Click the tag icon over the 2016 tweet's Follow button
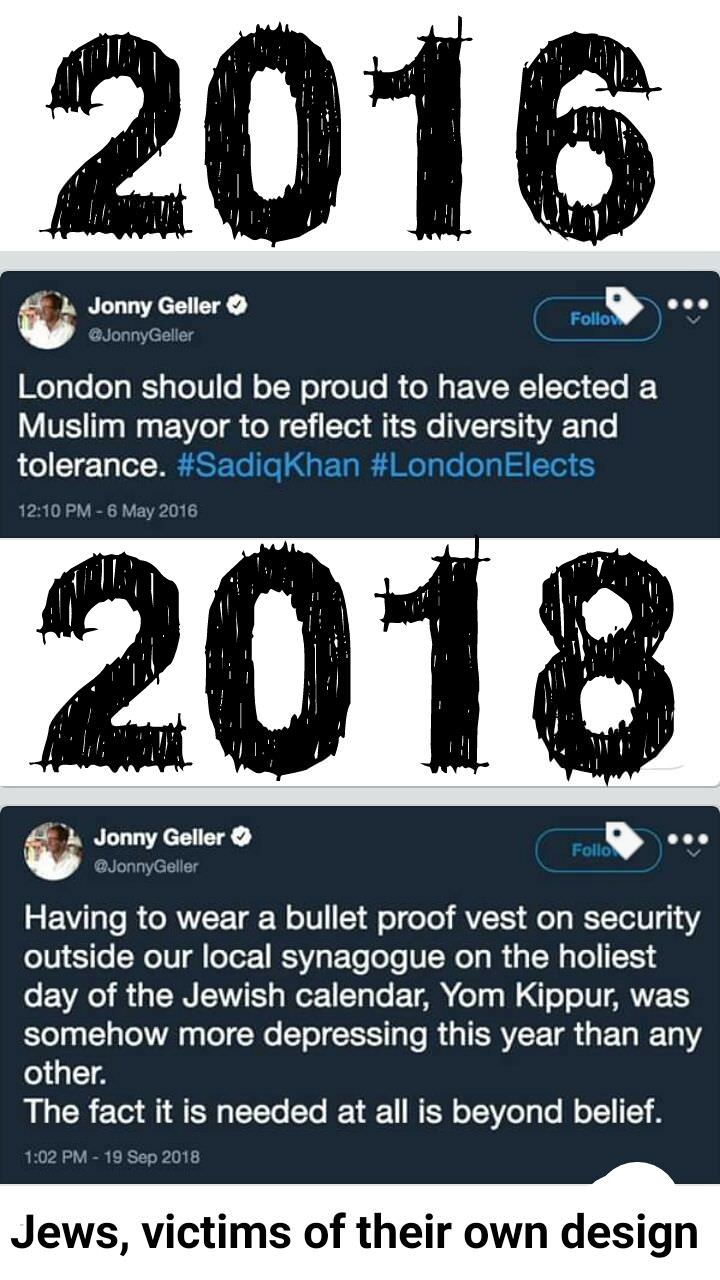Screen dimensions: 720x1280 (x=626, y=304)
